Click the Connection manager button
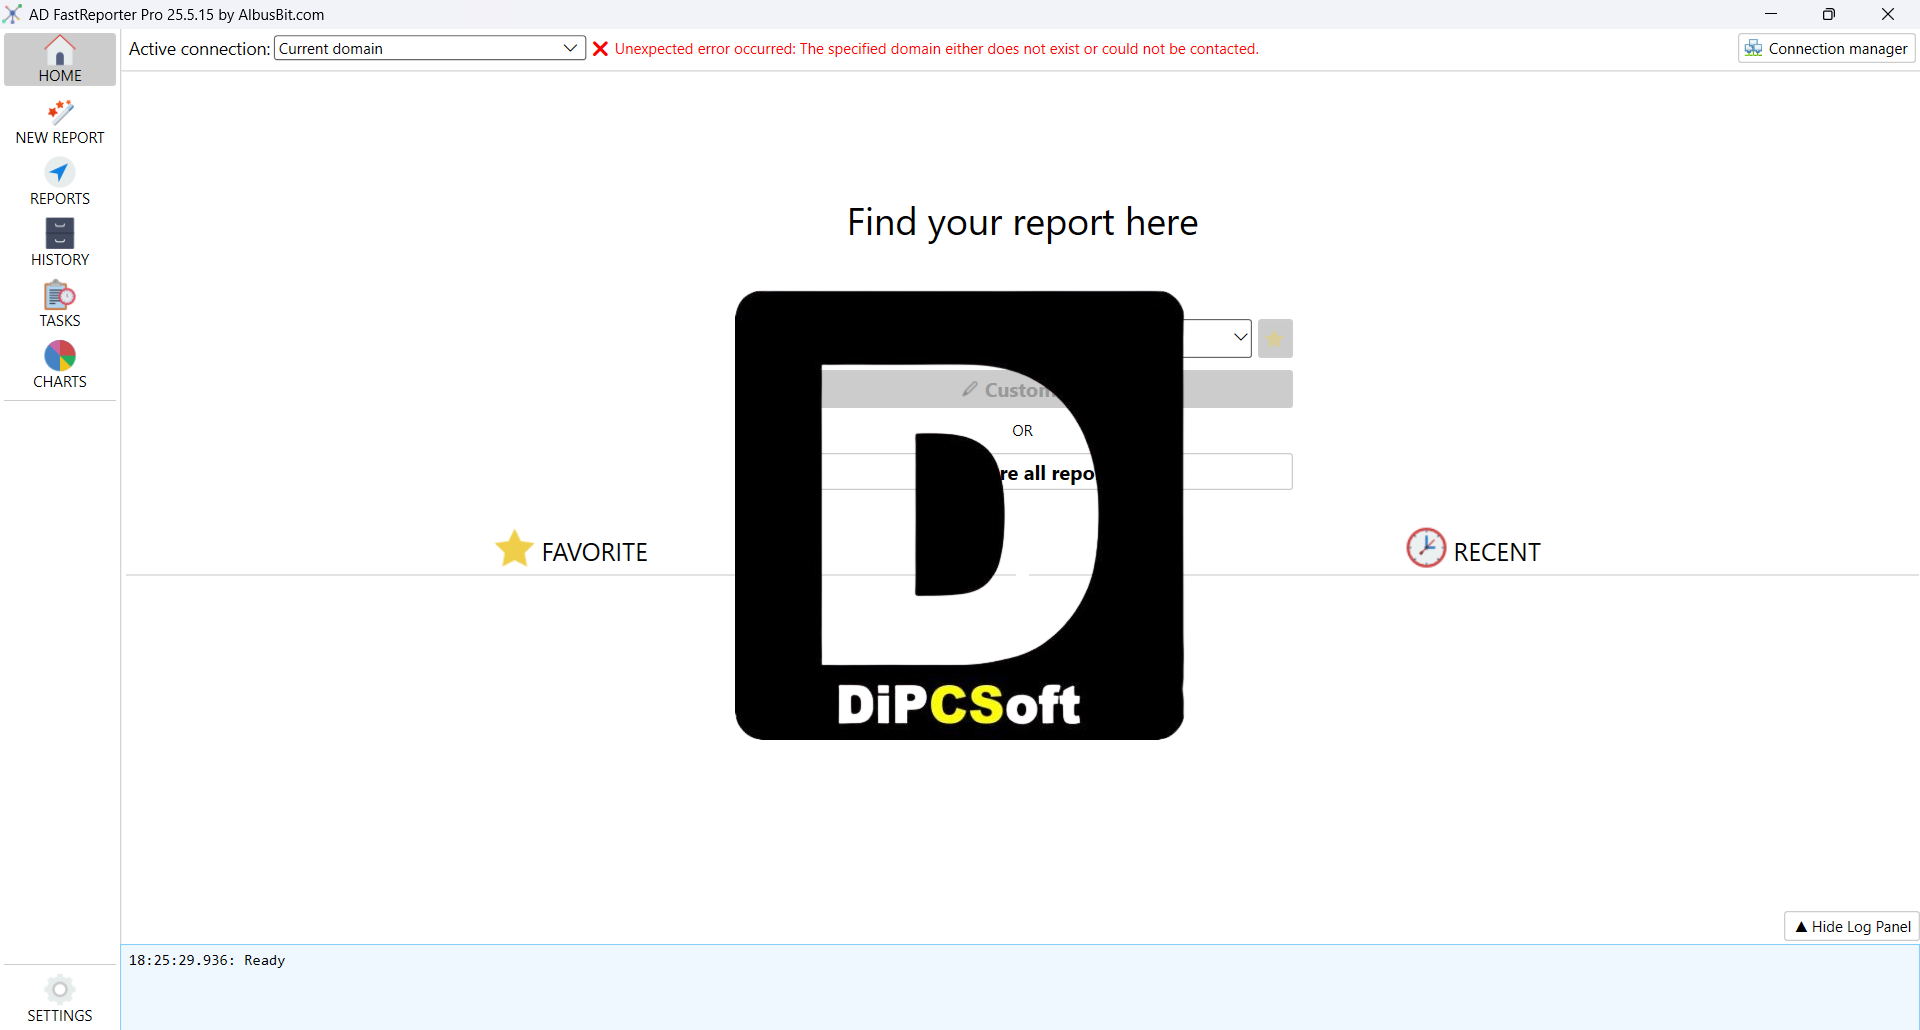This screenshot has width=1920, height=1030. 1827,48
